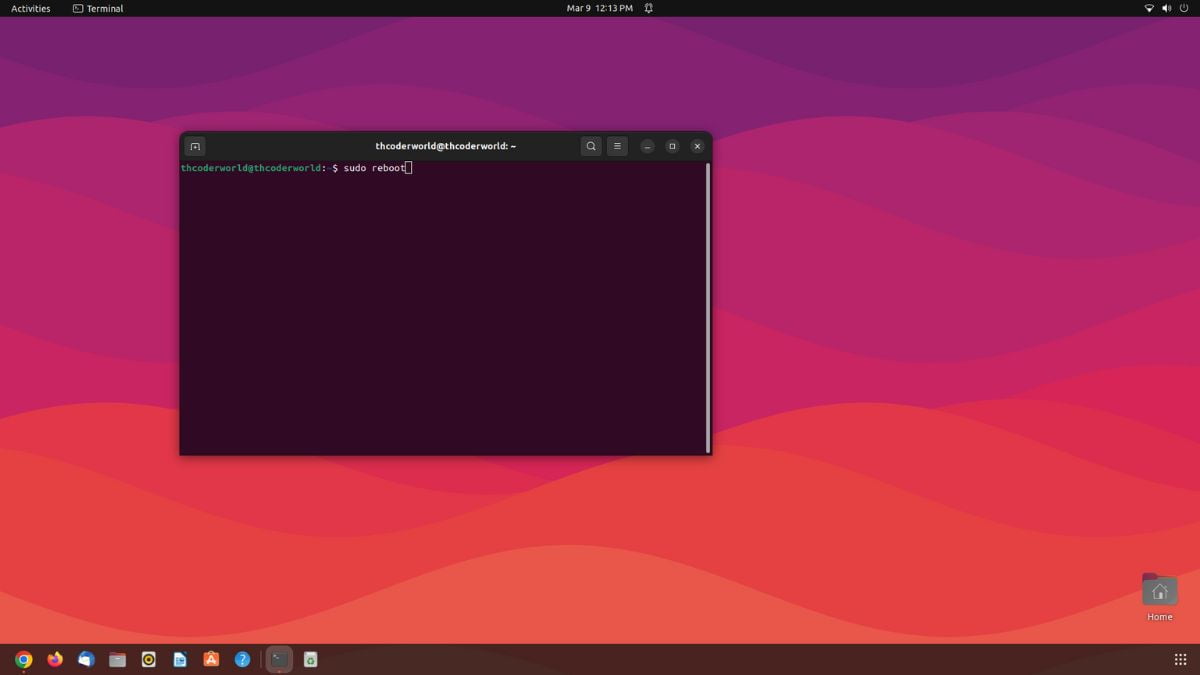Select the running Terminal in the dock

[278, 659]
